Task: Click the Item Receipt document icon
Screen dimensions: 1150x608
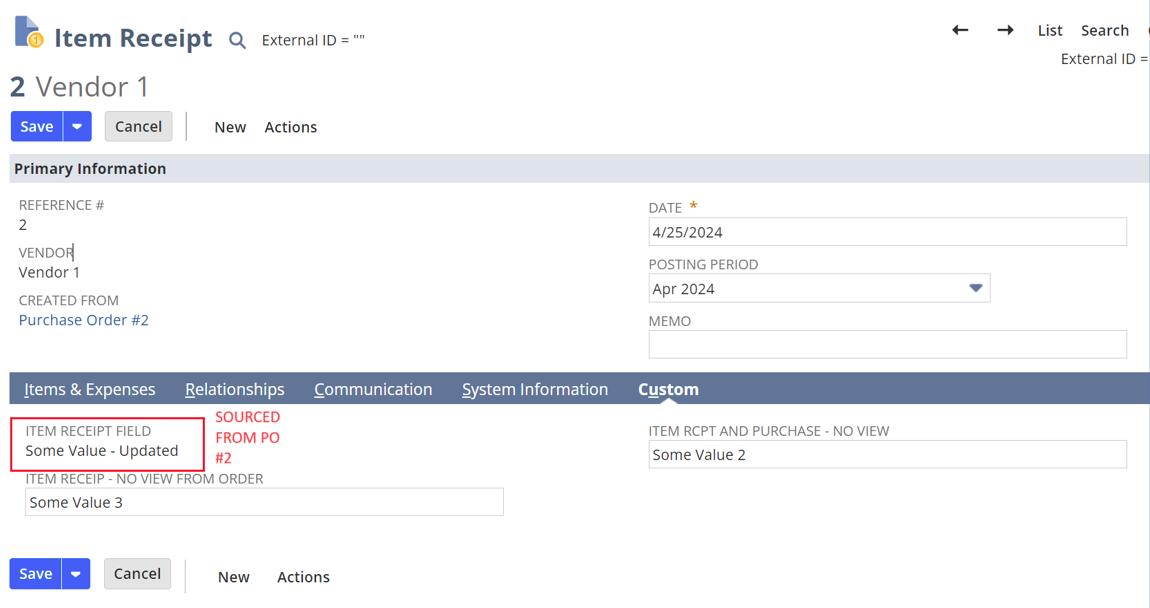Action: [x=28, y=33]
